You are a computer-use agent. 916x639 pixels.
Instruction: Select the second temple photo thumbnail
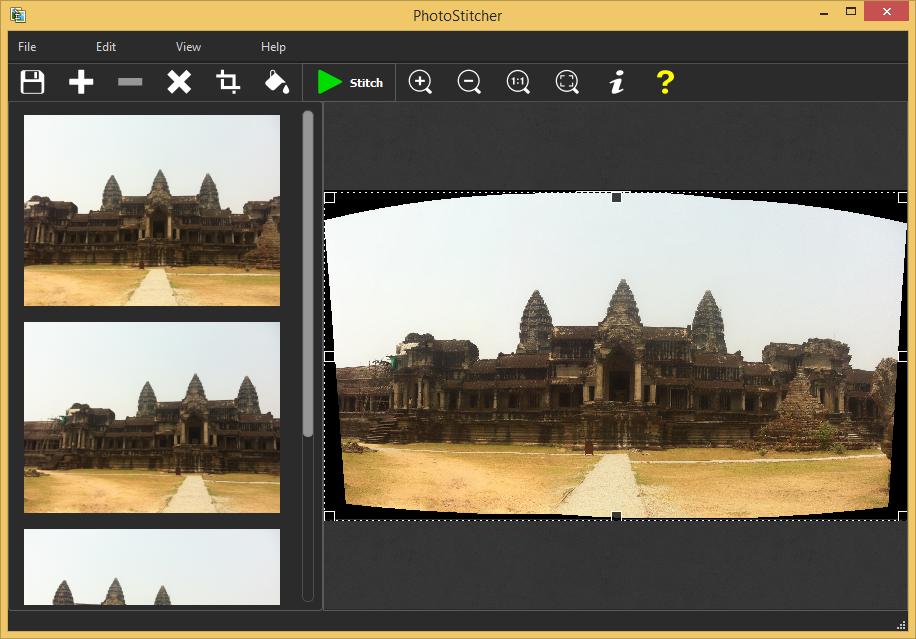click(151, 417)
